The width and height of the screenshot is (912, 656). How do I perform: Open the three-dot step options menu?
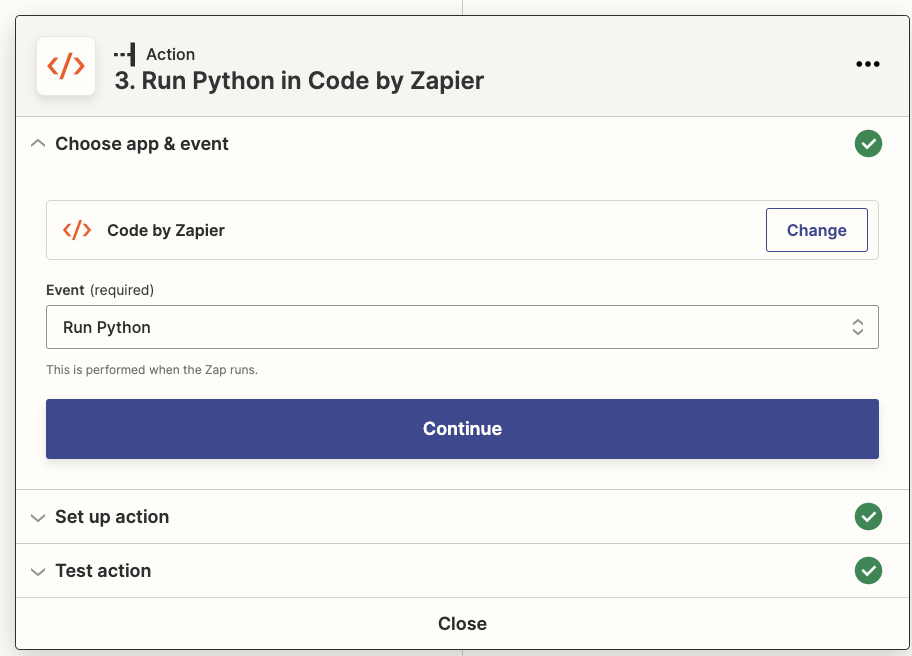(867, 64)
